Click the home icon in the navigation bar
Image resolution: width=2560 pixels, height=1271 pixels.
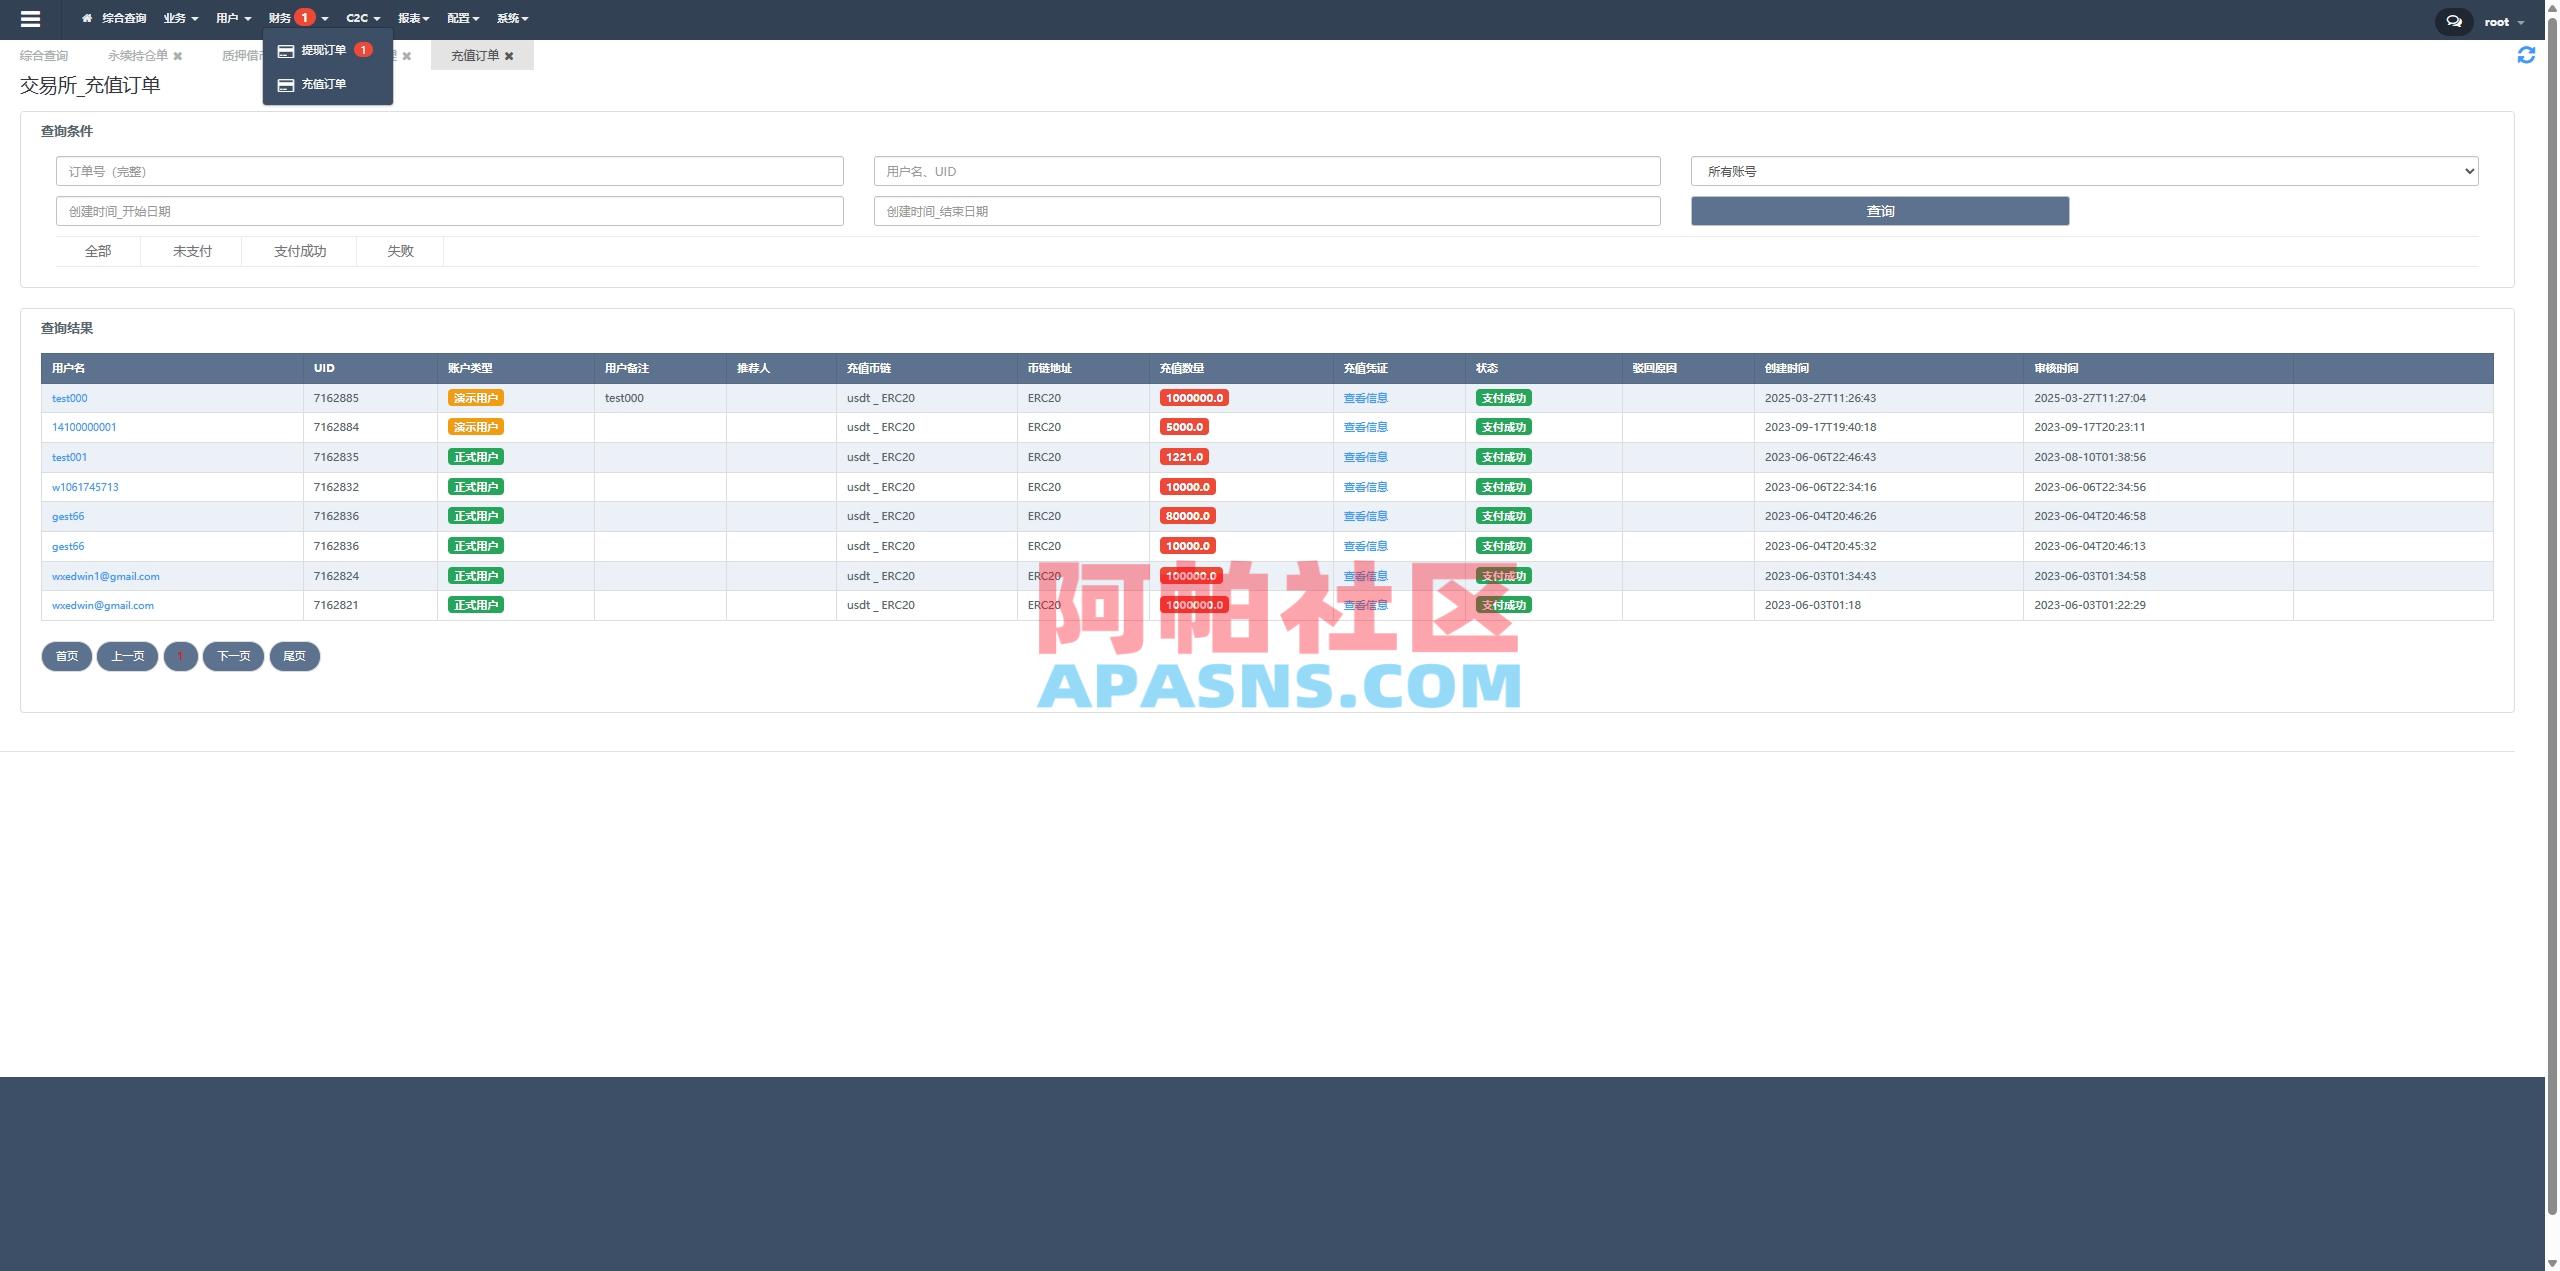[85, 17]
